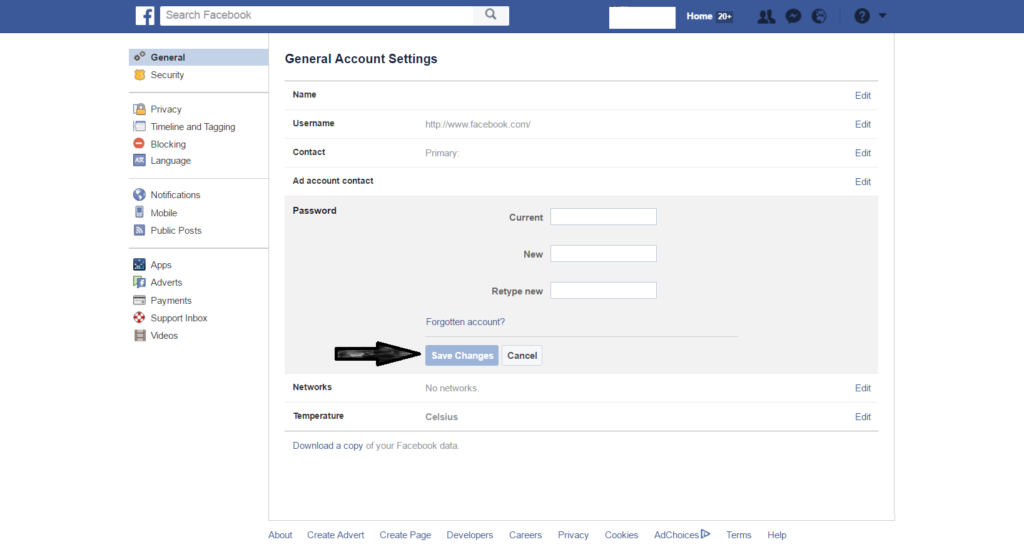Select Privacy in the left sidebar
The height and width of the screenshot is (552, 1024).
coord(166,109)
